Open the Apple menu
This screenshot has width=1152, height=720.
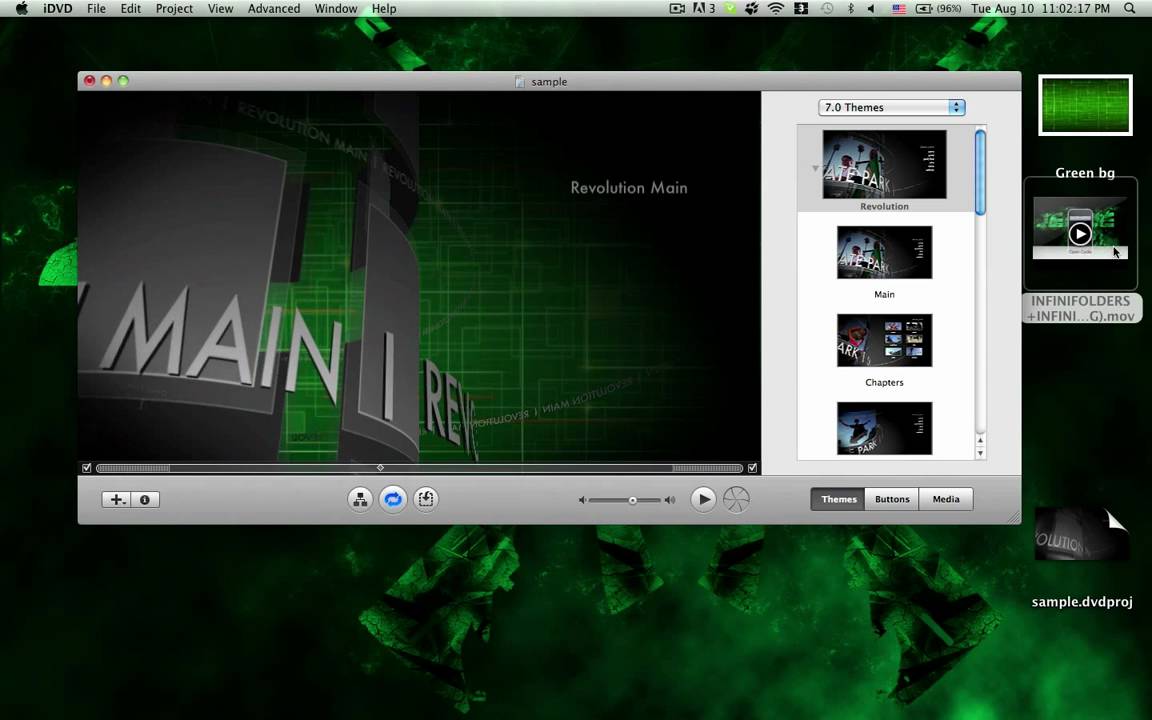pyautogui.click(x=21, y=9)
